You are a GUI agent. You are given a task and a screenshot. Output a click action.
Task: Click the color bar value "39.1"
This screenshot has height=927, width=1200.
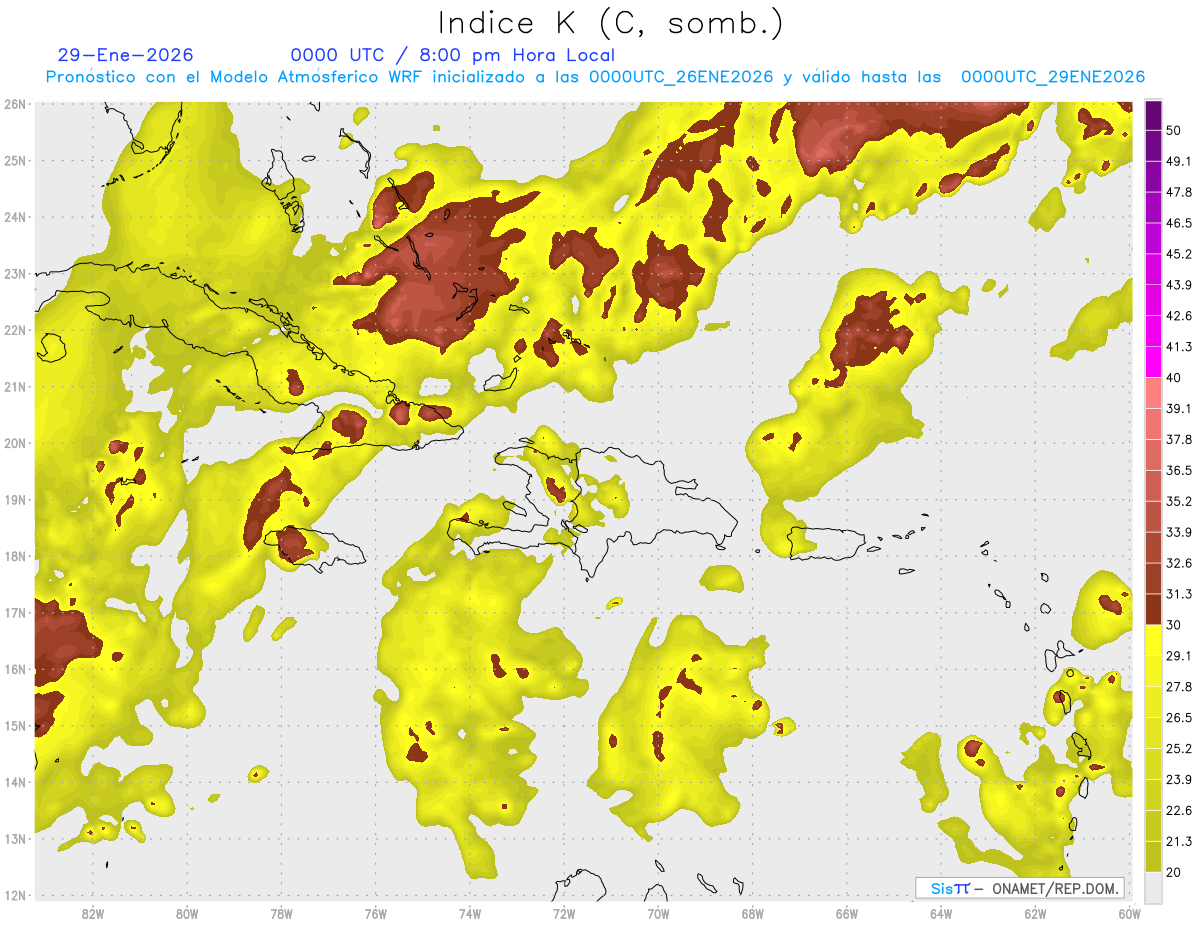(1180, 408)
